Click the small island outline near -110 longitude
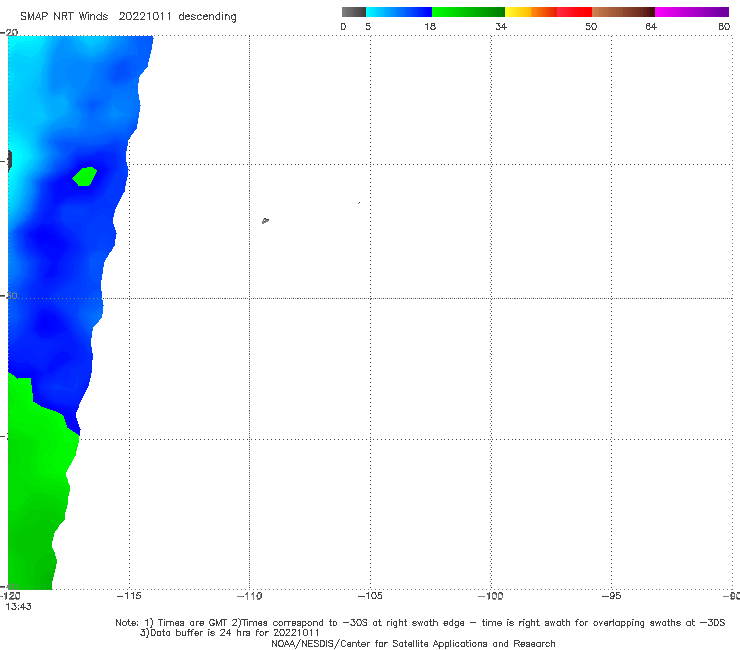 [265, 220]
